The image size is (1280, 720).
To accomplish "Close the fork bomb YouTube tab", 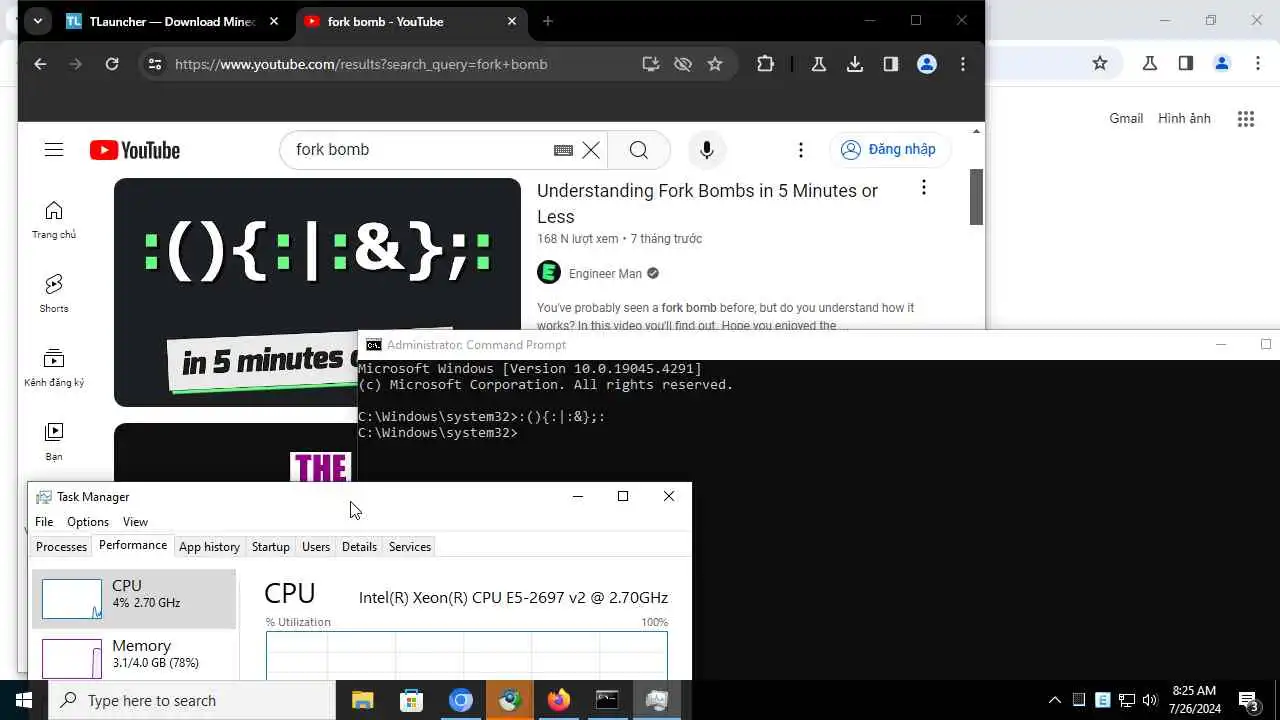I will point(512,21).
